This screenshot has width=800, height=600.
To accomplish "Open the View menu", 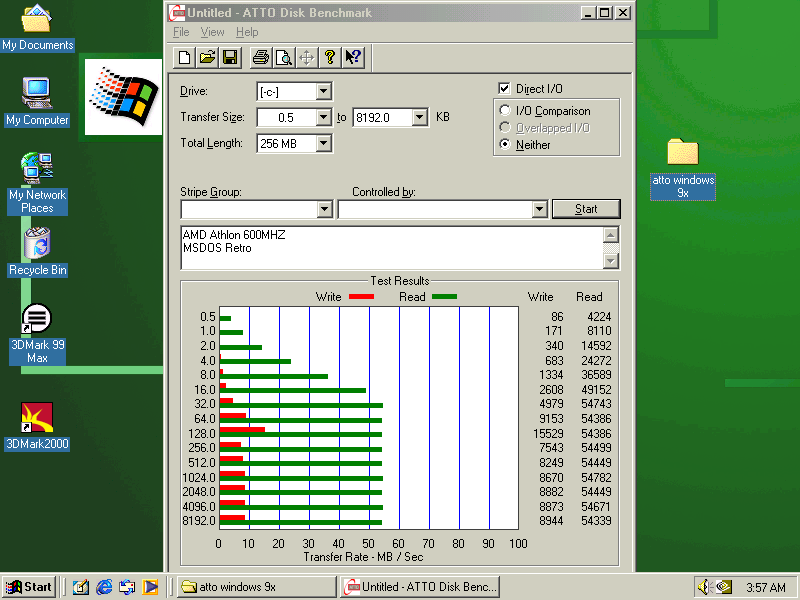I will pos(212,32).
